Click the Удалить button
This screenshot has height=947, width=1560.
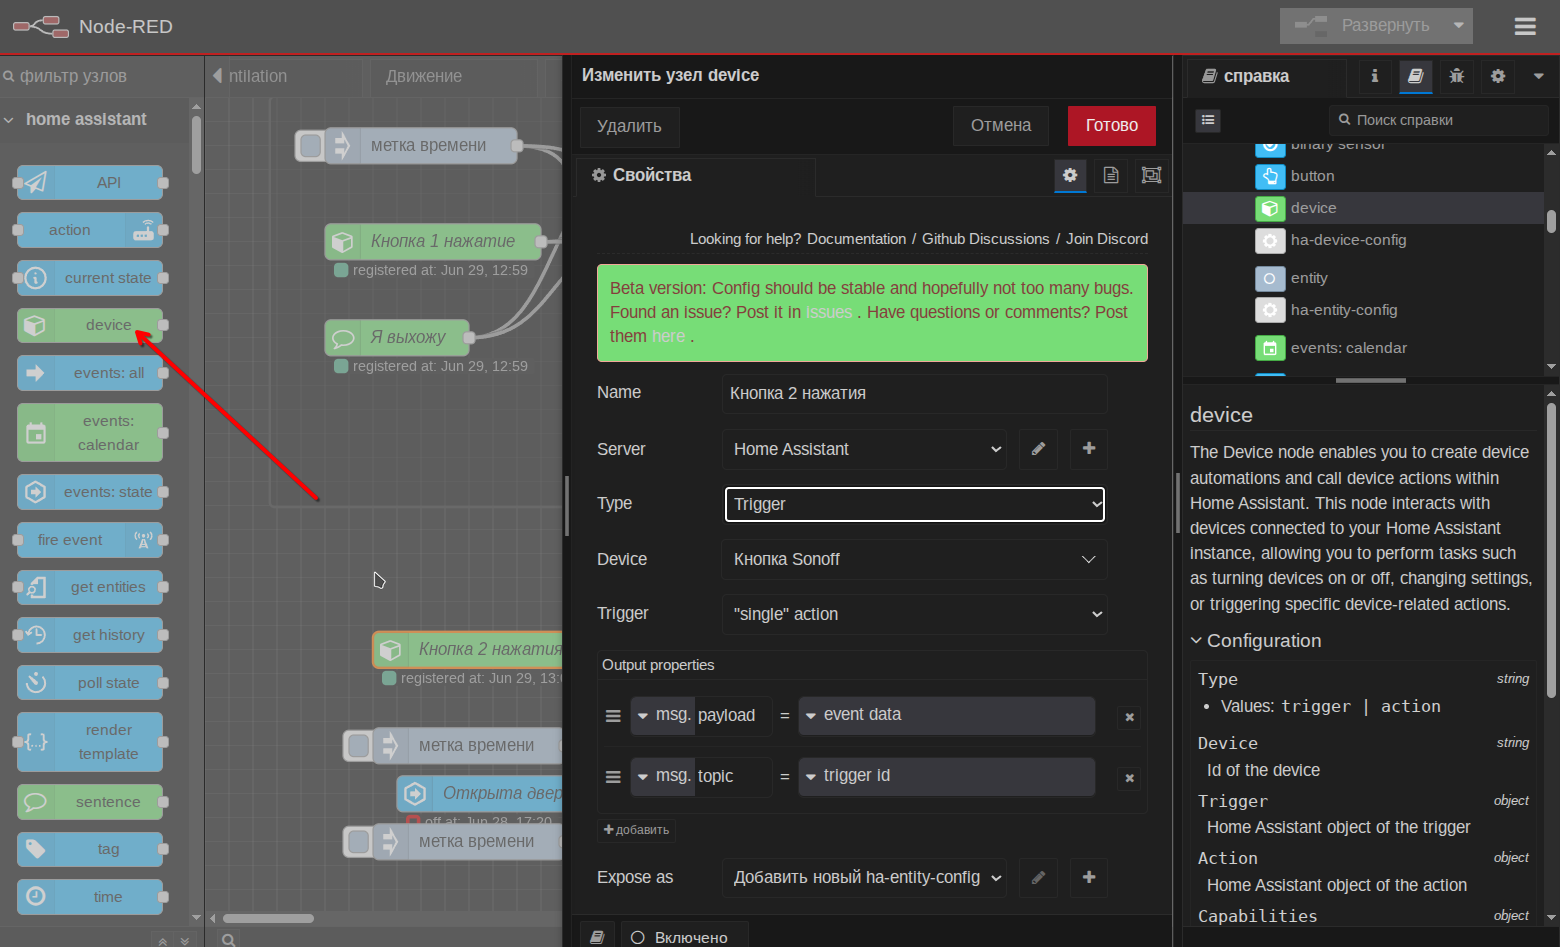pyautogui.click(x=629, y=126)
